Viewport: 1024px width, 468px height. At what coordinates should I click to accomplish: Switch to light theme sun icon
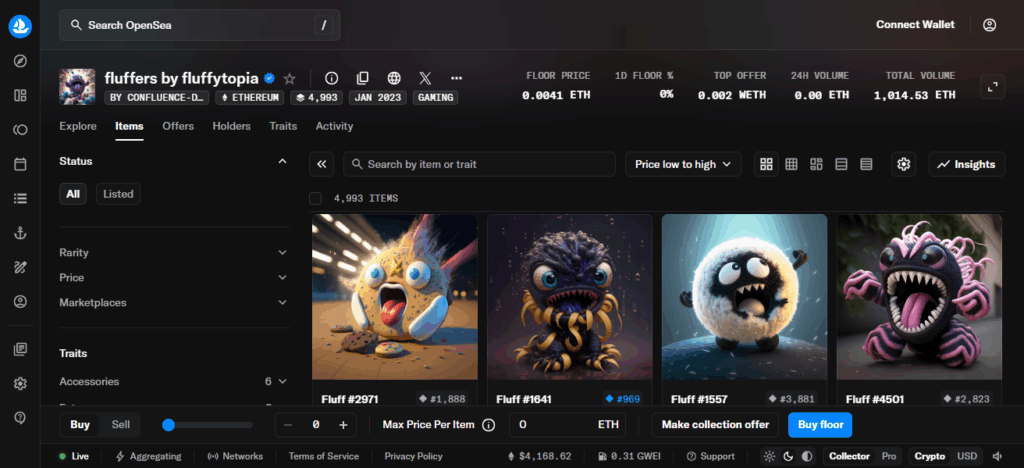[769, 456]
